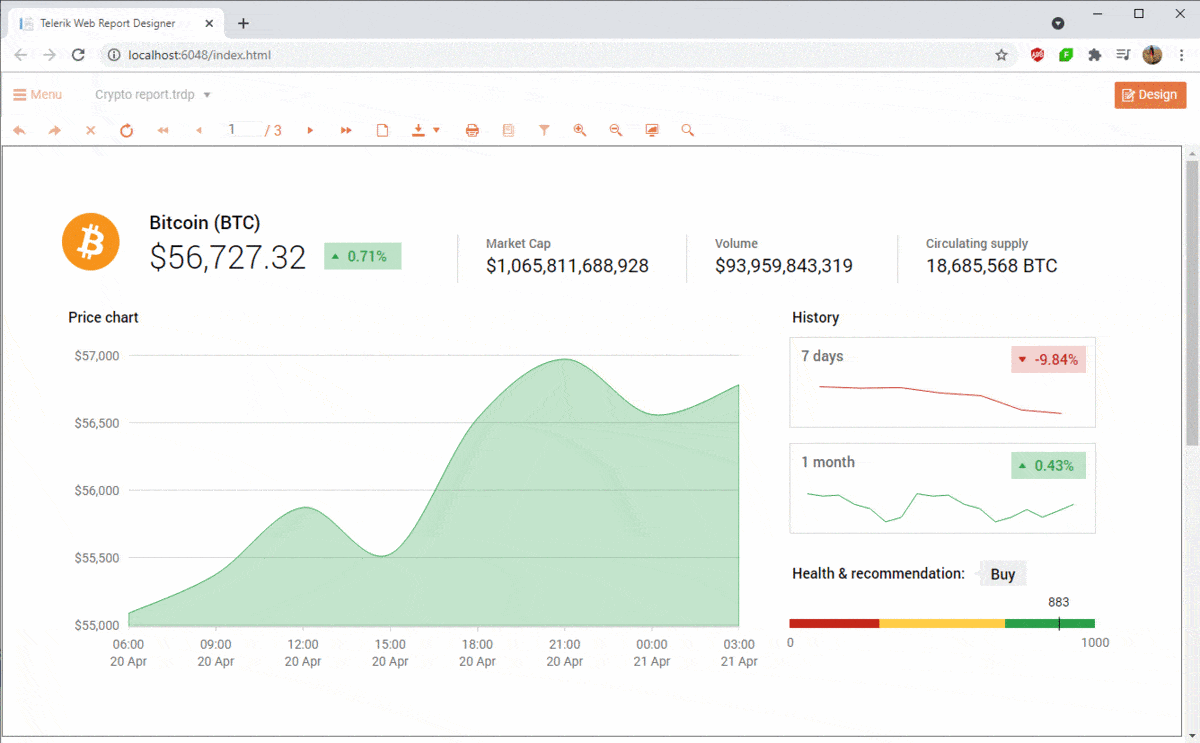
Task: Navigate forward in report history
Action: [x=55, y=130]
